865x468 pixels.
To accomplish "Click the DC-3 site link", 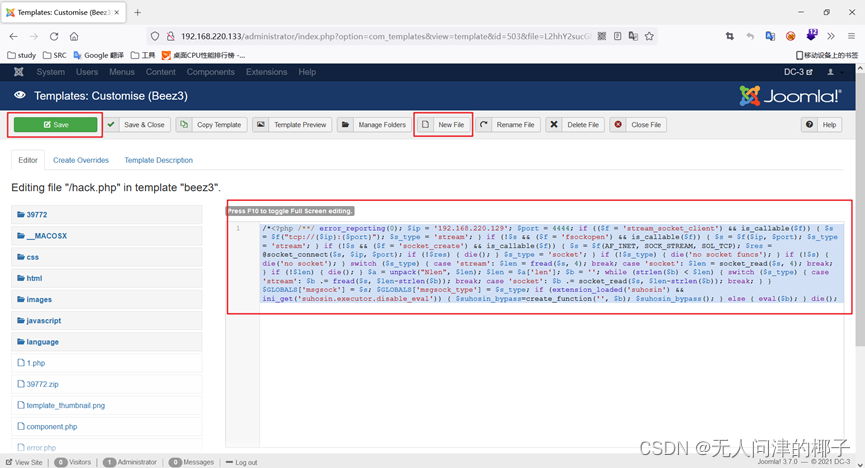I will click(x=798, y=72).
